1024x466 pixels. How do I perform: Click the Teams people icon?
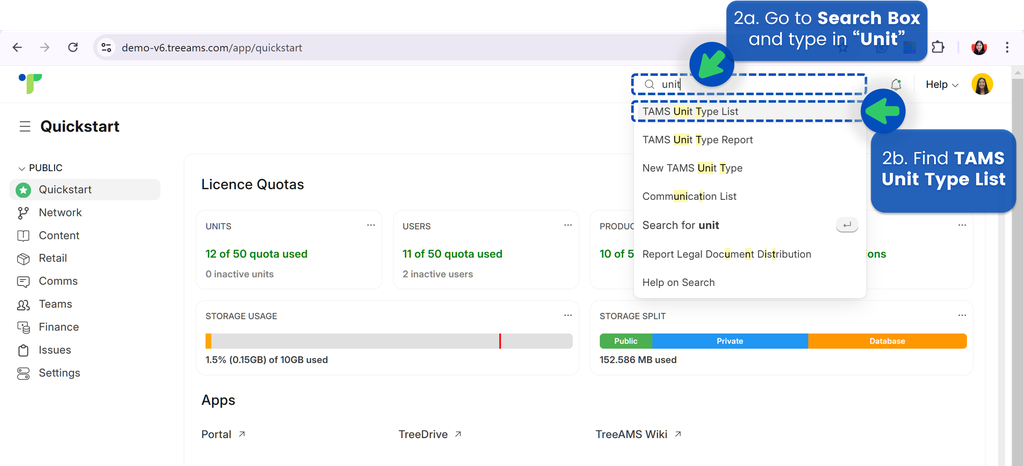pyautogui.click(x=24, y=304)
